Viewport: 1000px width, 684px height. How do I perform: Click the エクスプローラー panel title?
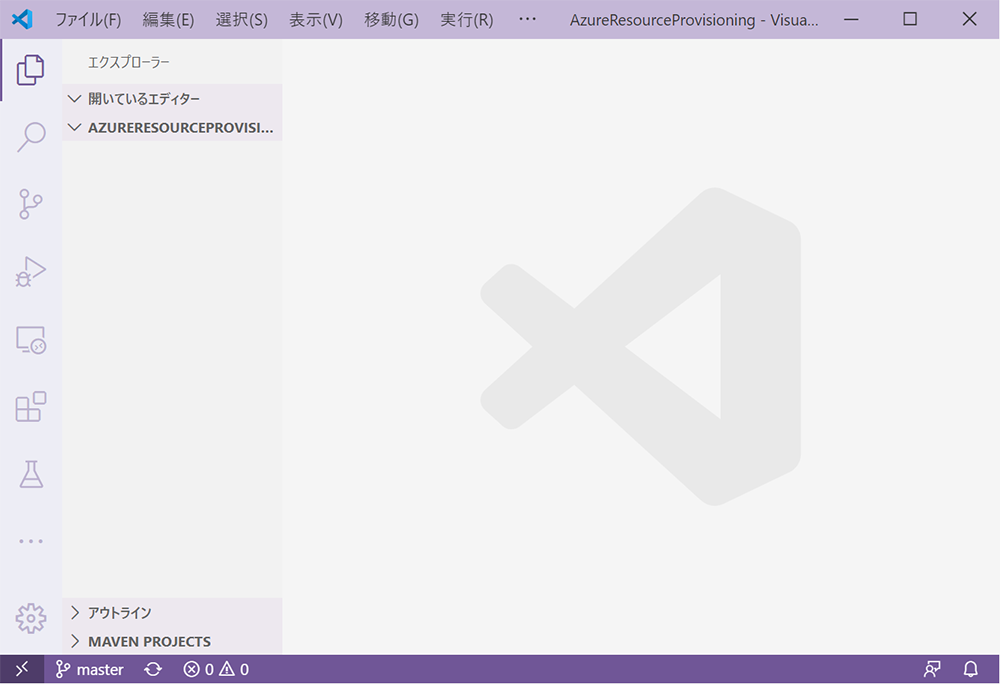coord(128,62)
